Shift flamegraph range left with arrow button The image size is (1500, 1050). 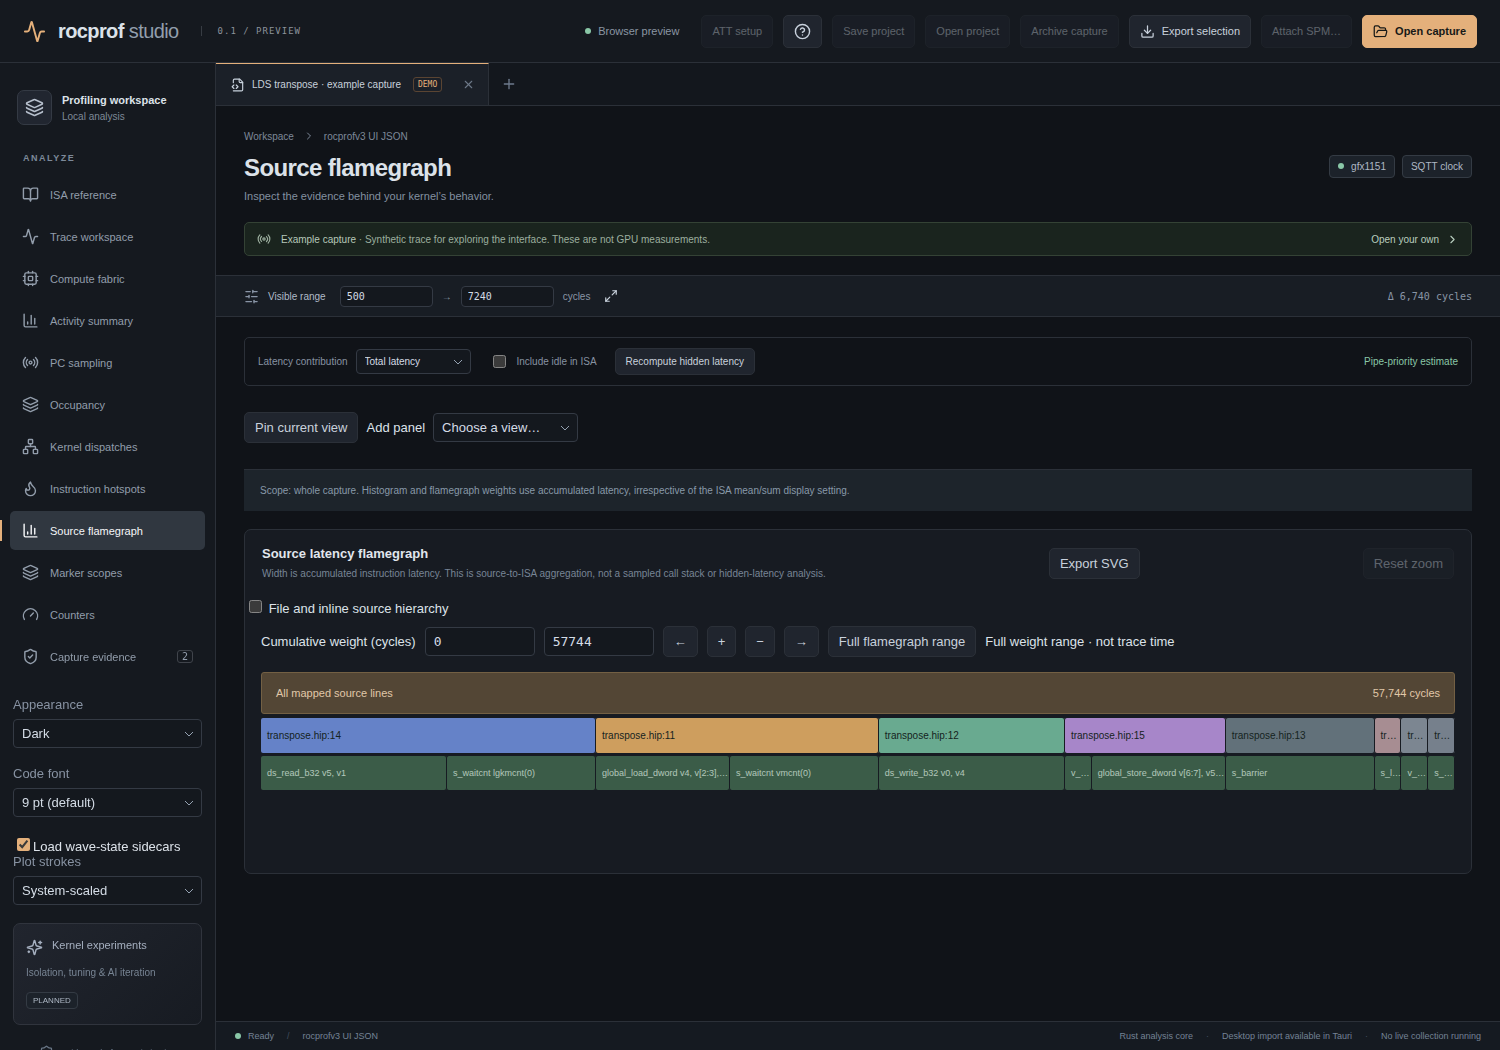coord(680,642)
